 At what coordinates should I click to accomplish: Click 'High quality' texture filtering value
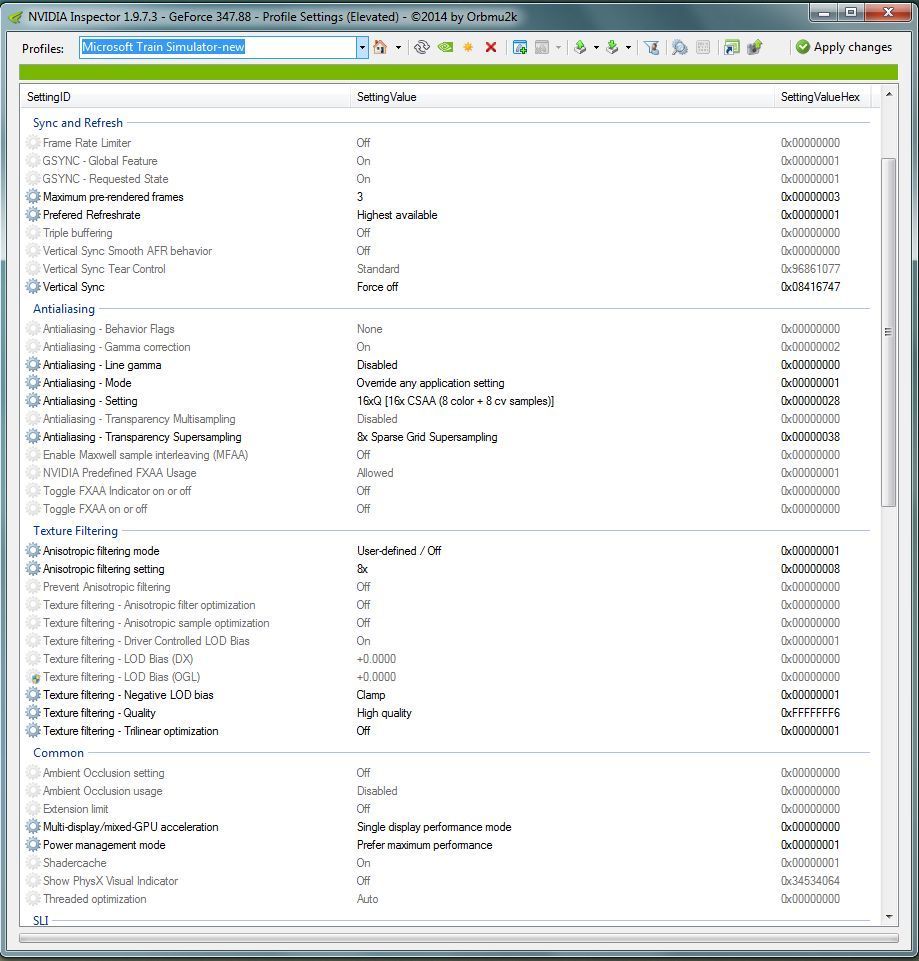click(384, 713)
